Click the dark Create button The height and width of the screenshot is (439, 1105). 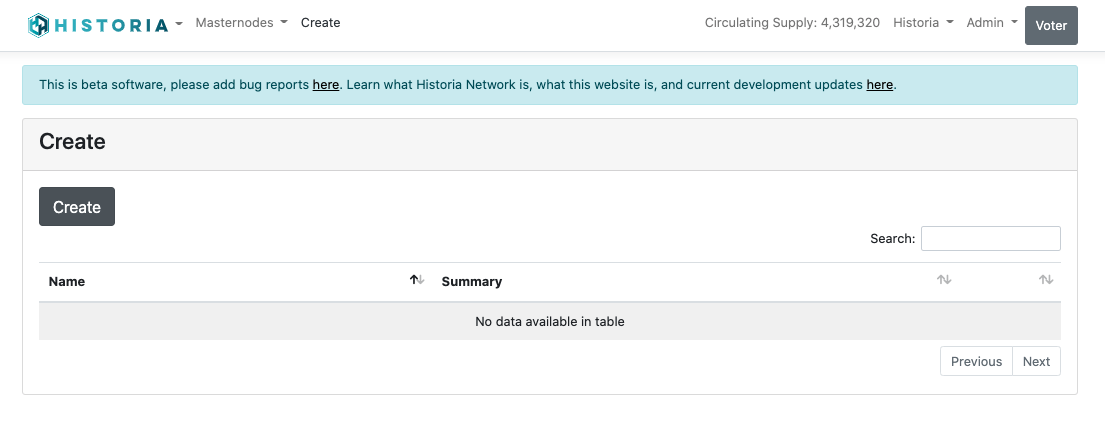click(x=77, y=207)
